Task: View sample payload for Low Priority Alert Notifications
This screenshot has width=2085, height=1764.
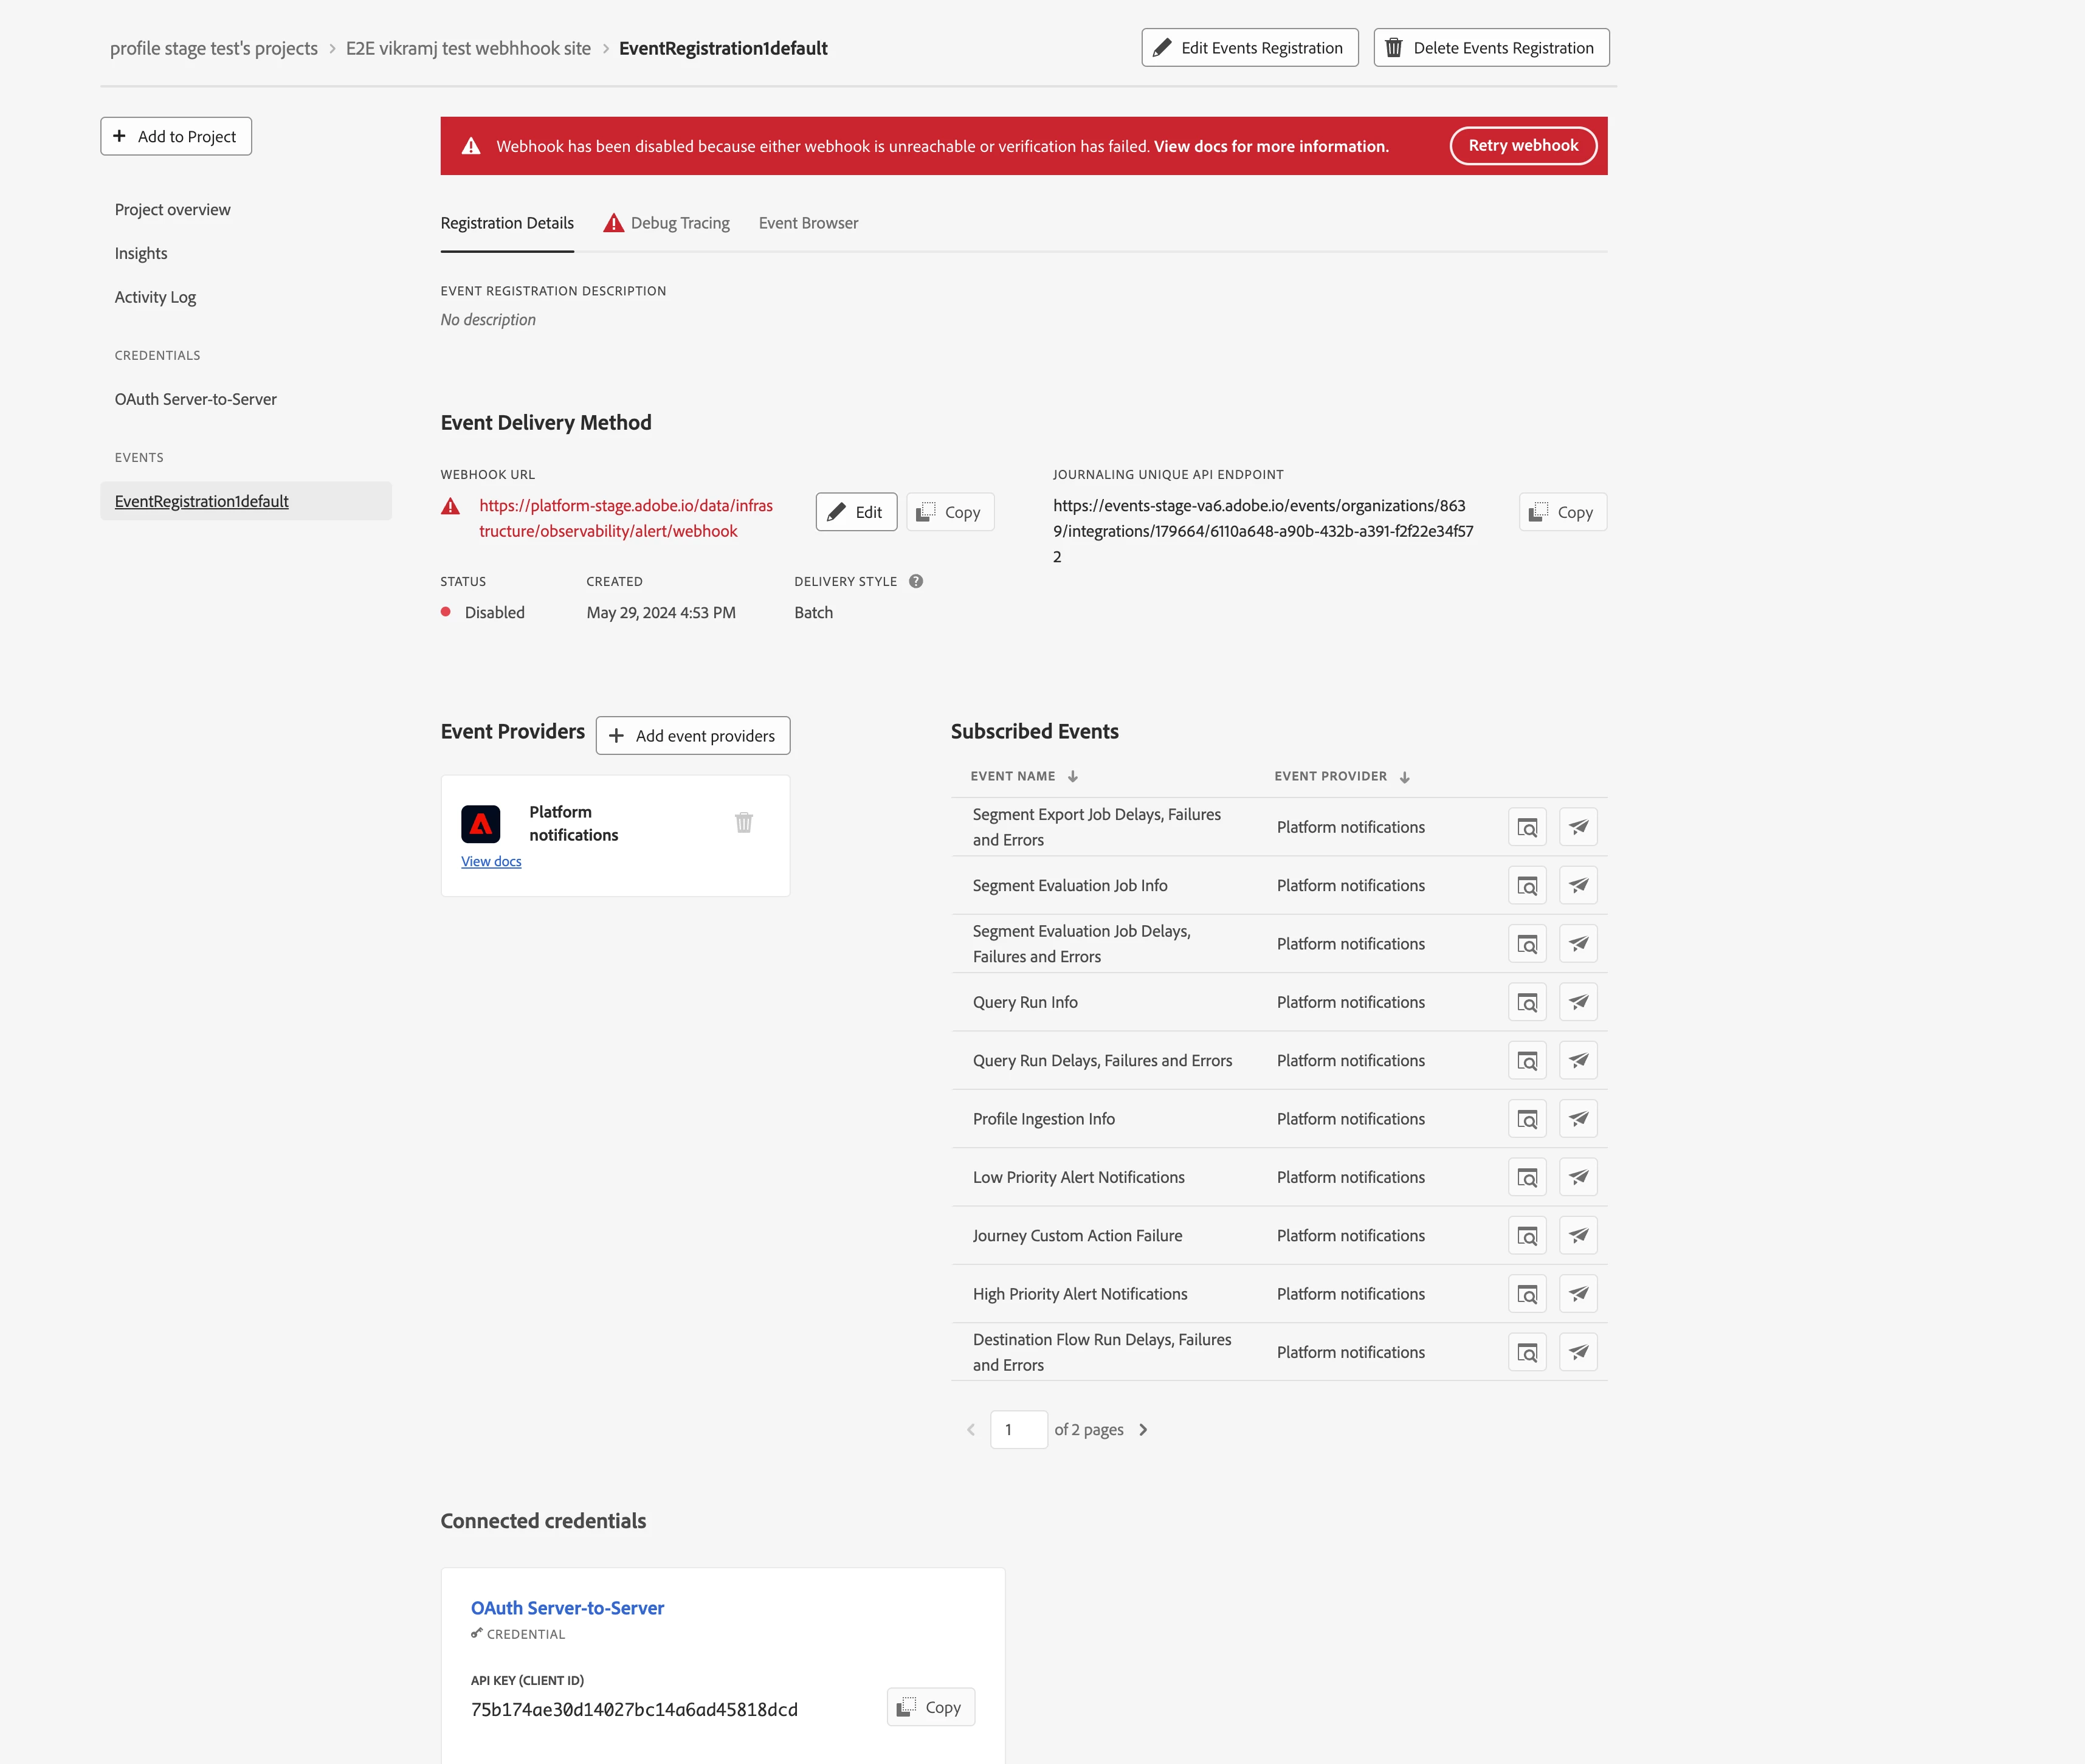Action: point(1526,1177)
